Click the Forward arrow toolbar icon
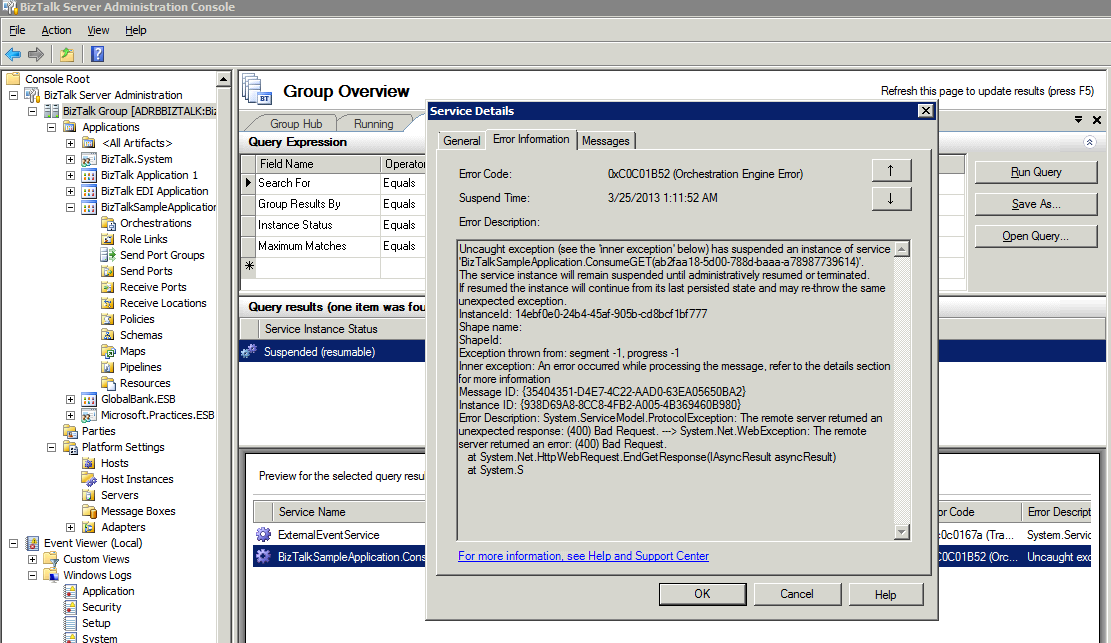 pyautogui.click(x=35, y=54)
